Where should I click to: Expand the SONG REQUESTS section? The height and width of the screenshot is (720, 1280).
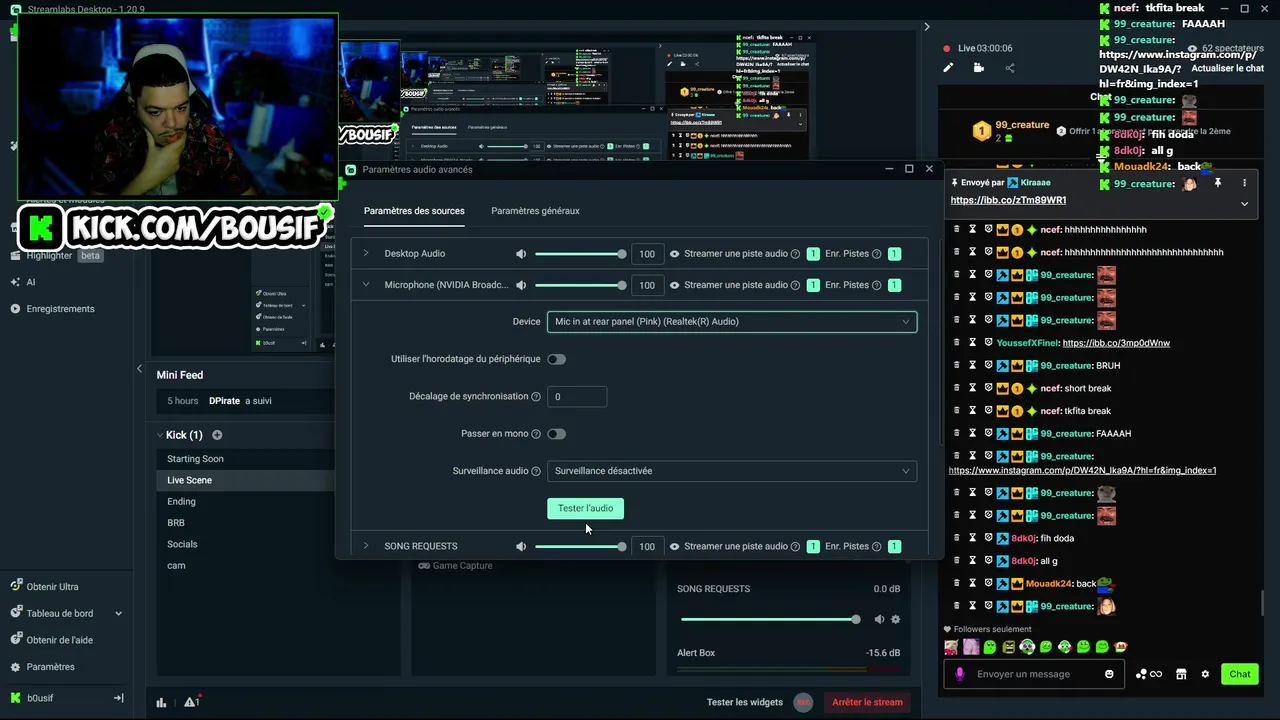pyautogui.click(x=366, y=546)
